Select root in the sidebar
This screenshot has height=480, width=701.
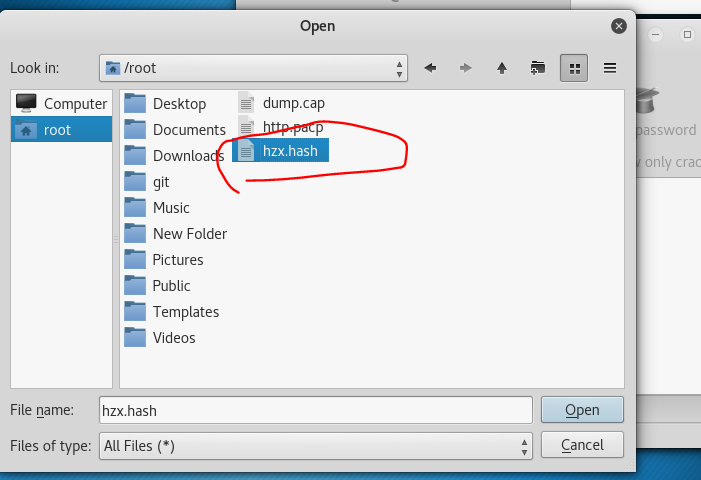(x=57, y=130)
